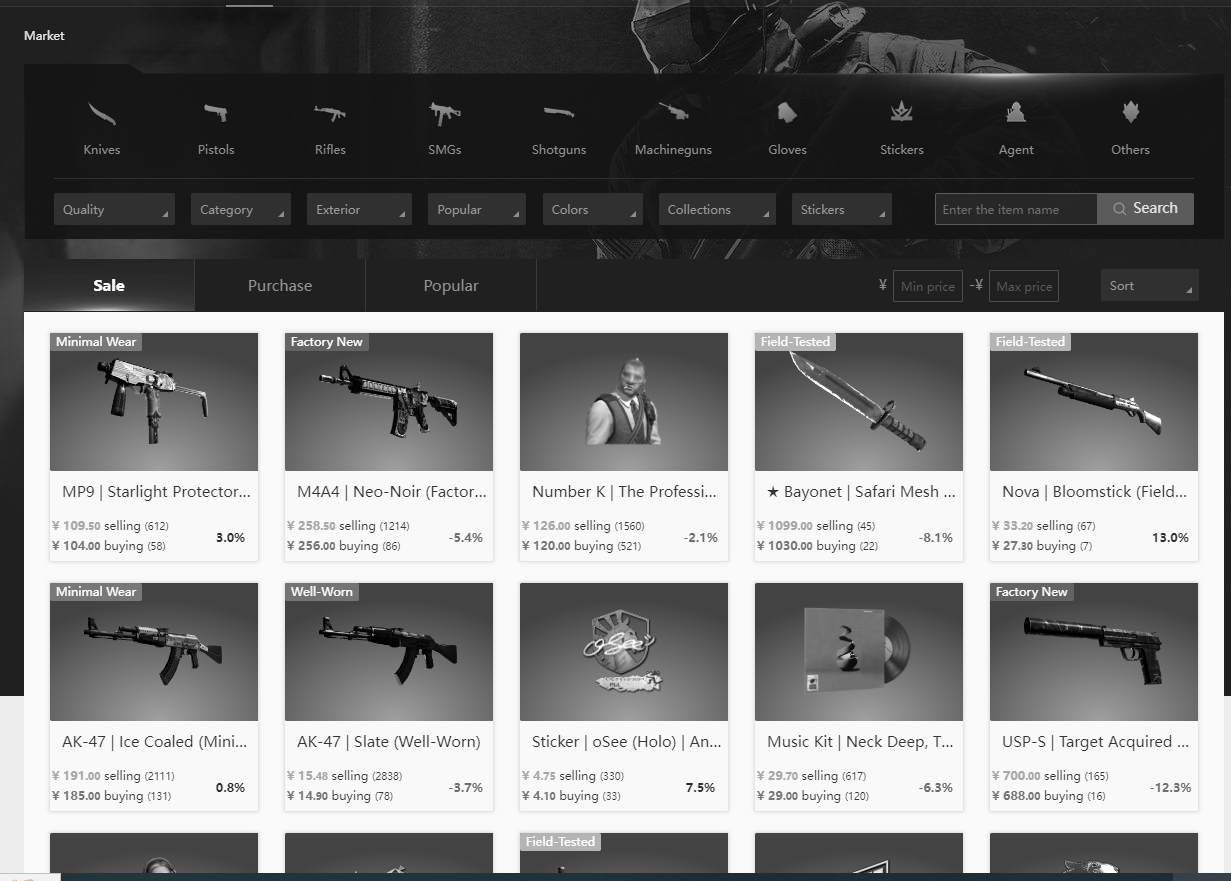
Task: Select the SMGs weapon icon
Action: click(x=445, y=113)
